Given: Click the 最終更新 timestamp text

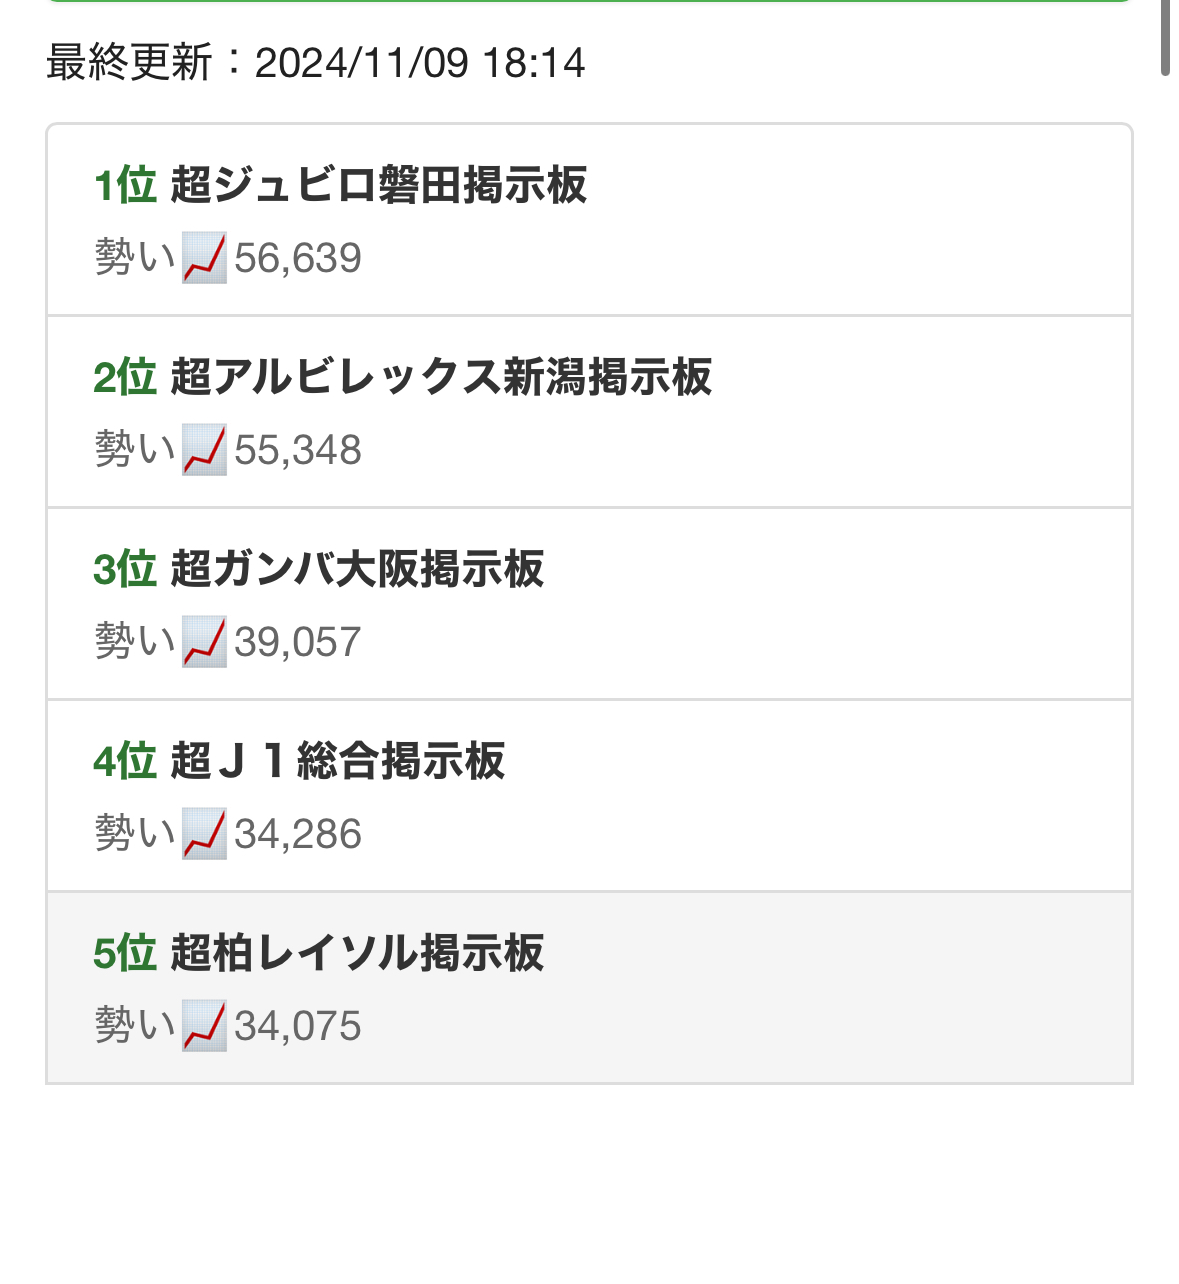Looking at the screenshot, I should [x=315, y=63].
